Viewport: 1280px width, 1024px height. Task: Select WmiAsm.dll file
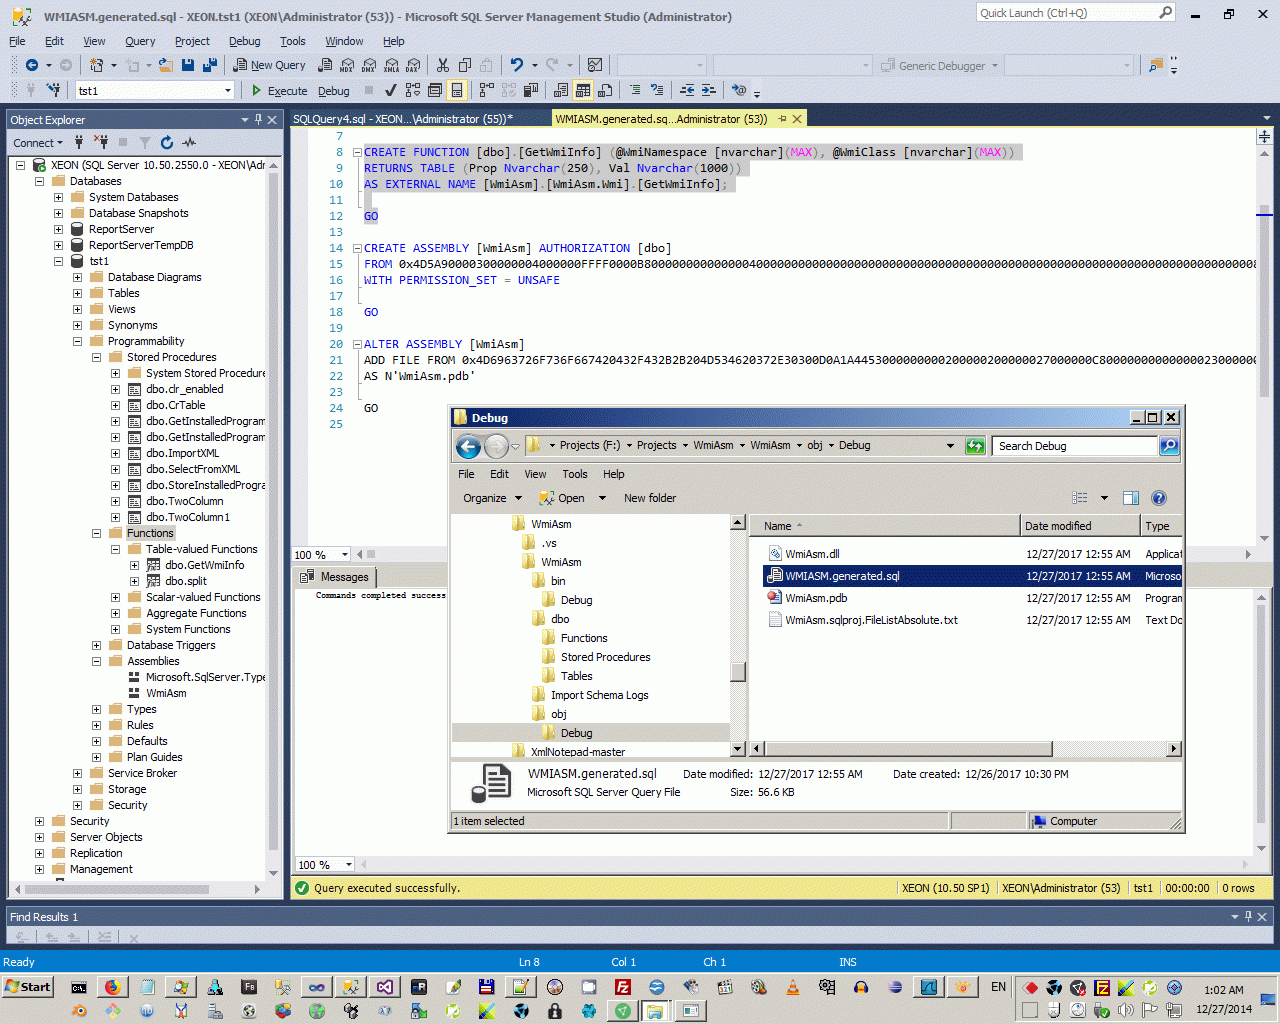coord(812,554)
